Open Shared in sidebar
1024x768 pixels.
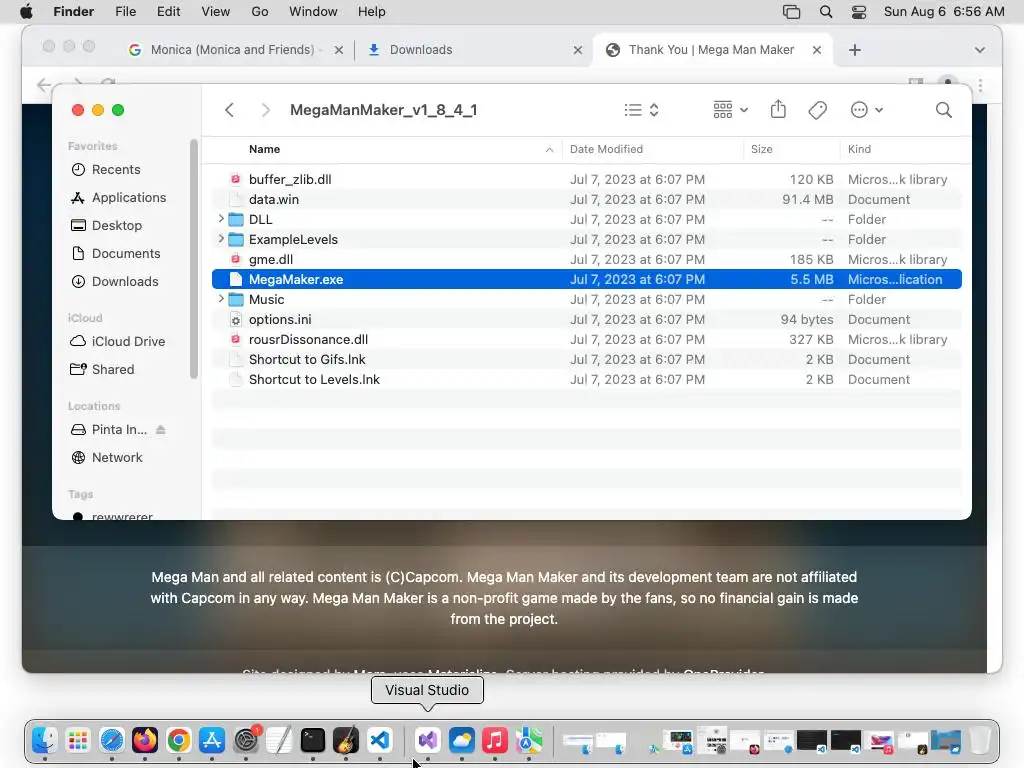tap(103, 370)
